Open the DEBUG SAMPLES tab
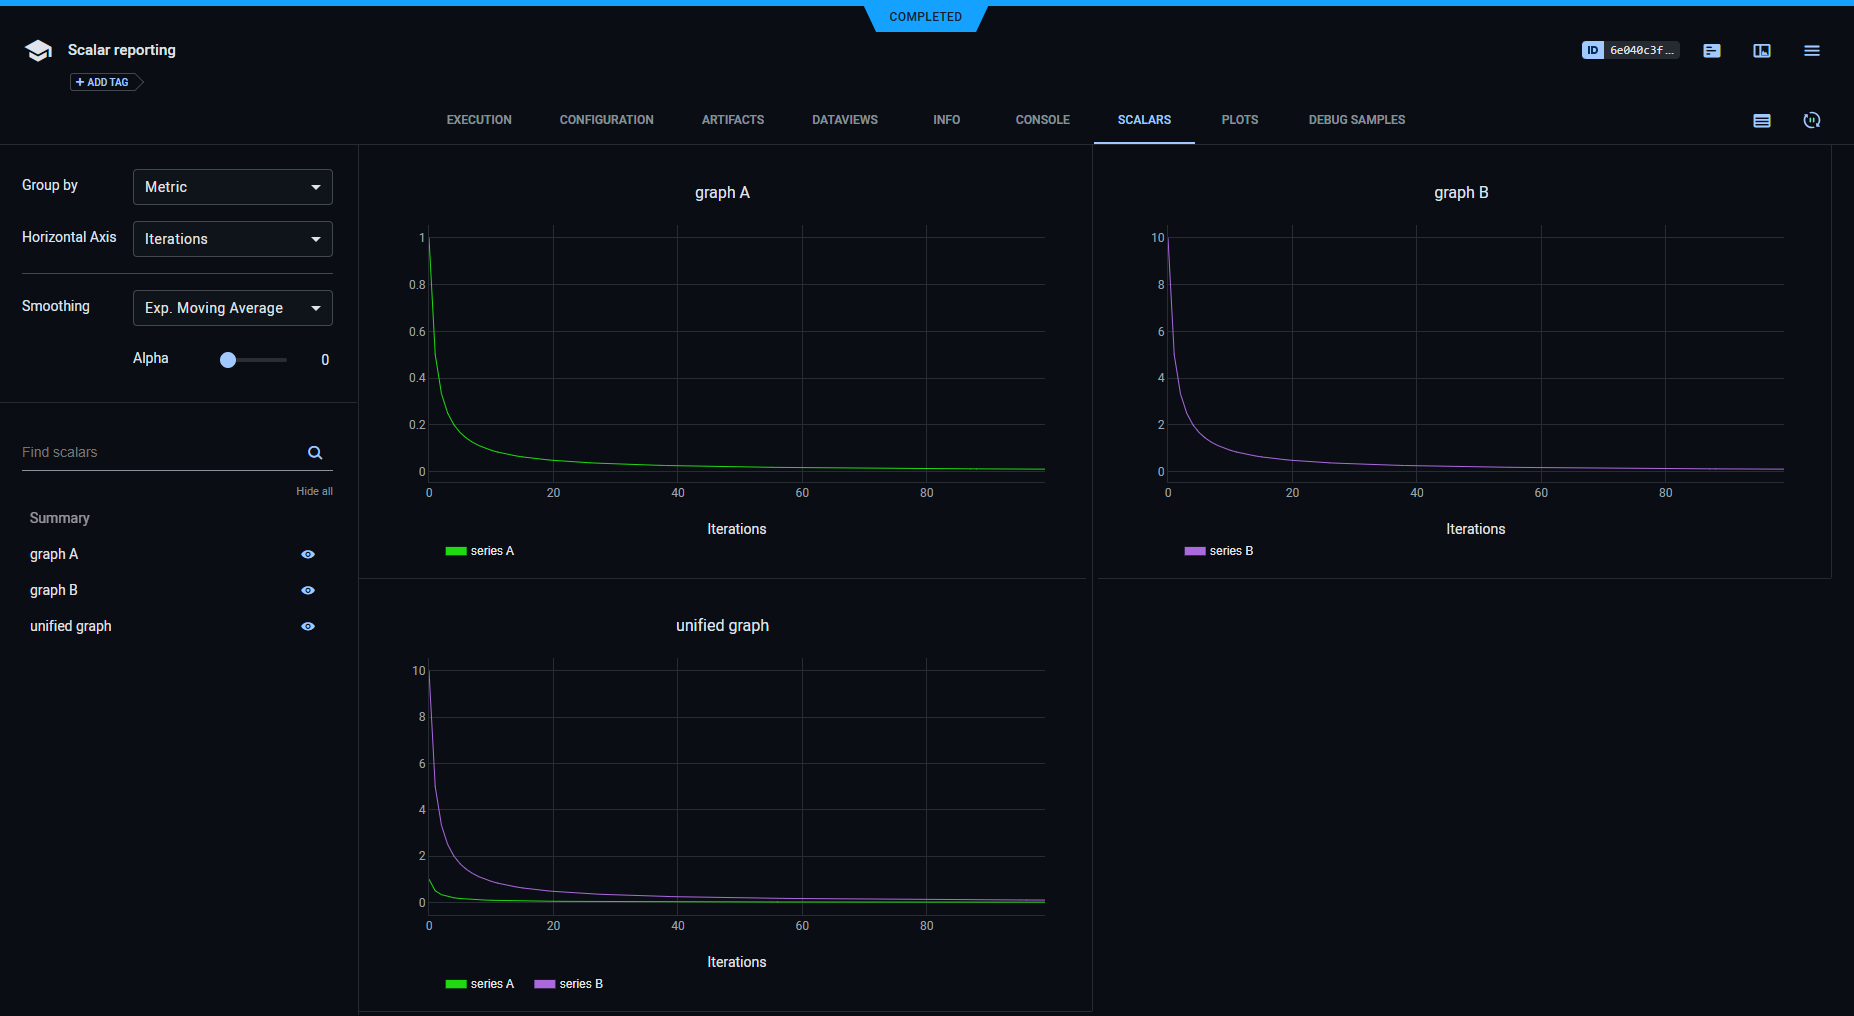 pos(1356,120)
